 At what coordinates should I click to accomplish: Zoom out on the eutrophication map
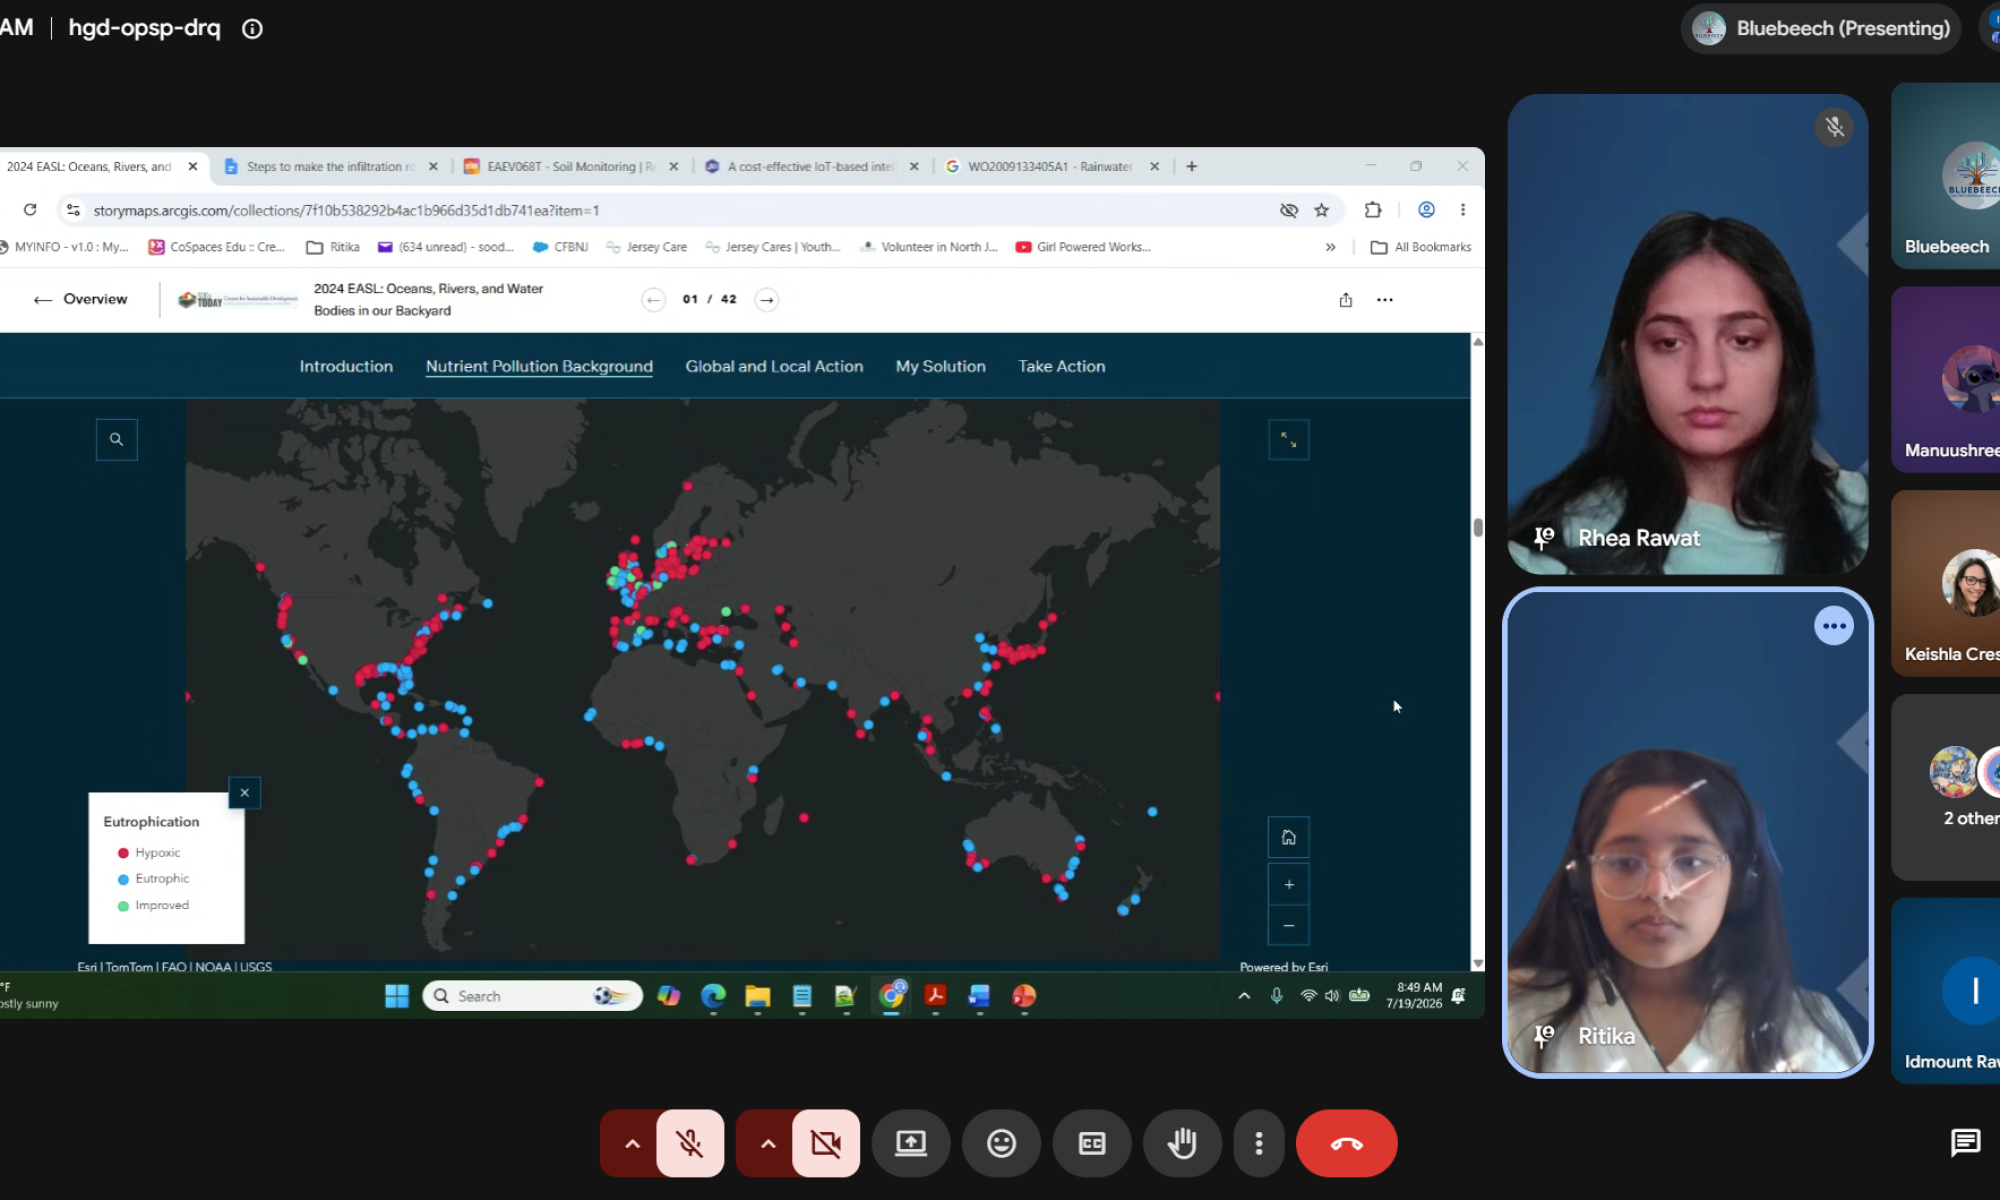[1288, 925]
